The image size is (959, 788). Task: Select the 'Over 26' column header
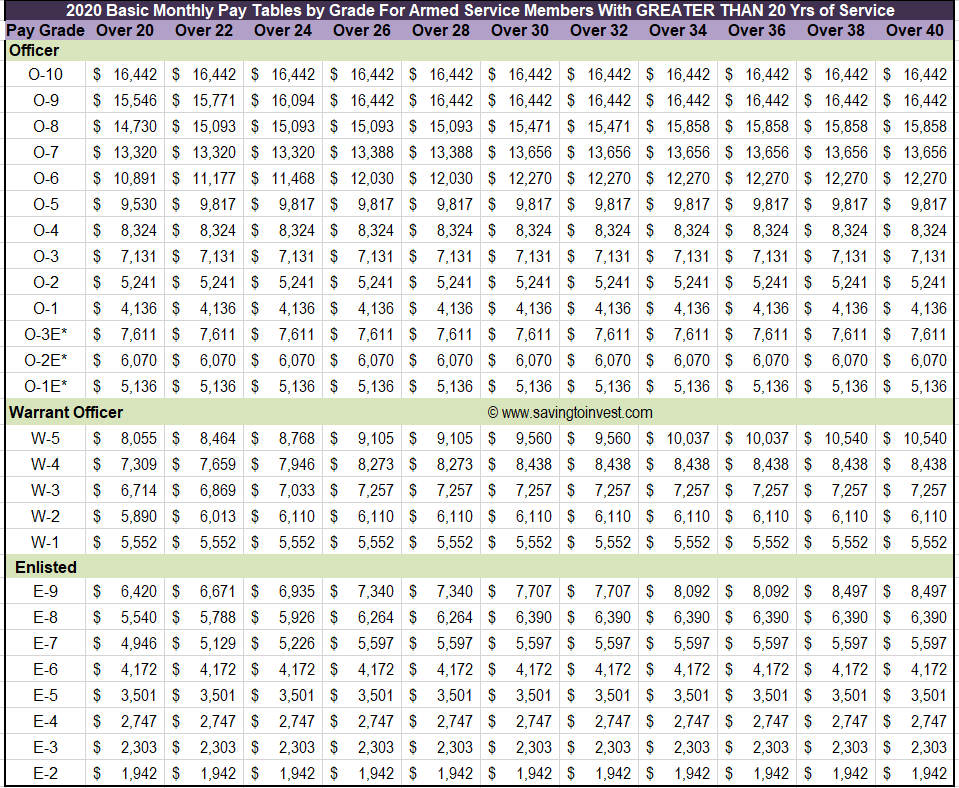click(x=361, y=31)
